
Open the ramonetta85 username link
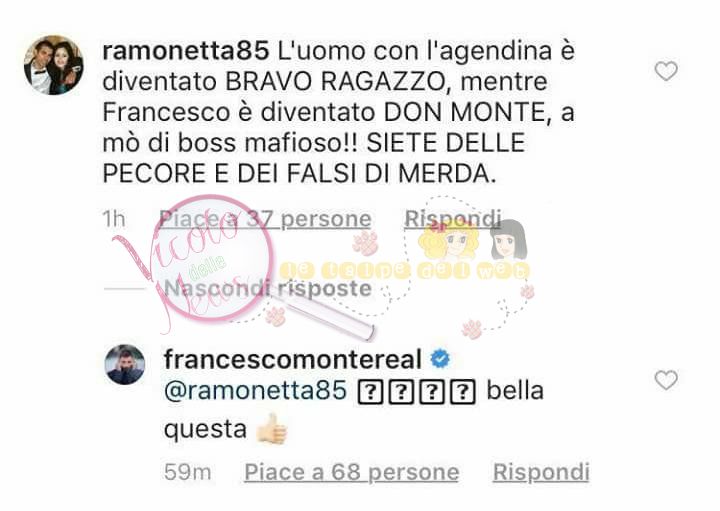point(186,51)
